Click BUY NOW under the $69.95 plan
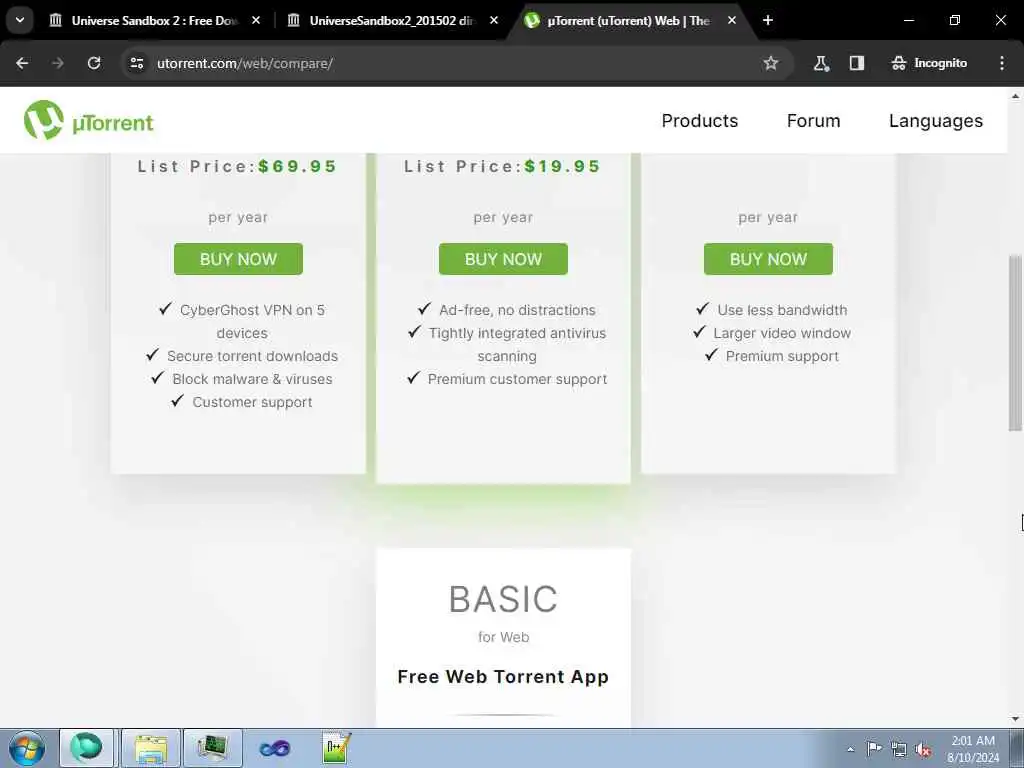 click(x=238, y=259)
